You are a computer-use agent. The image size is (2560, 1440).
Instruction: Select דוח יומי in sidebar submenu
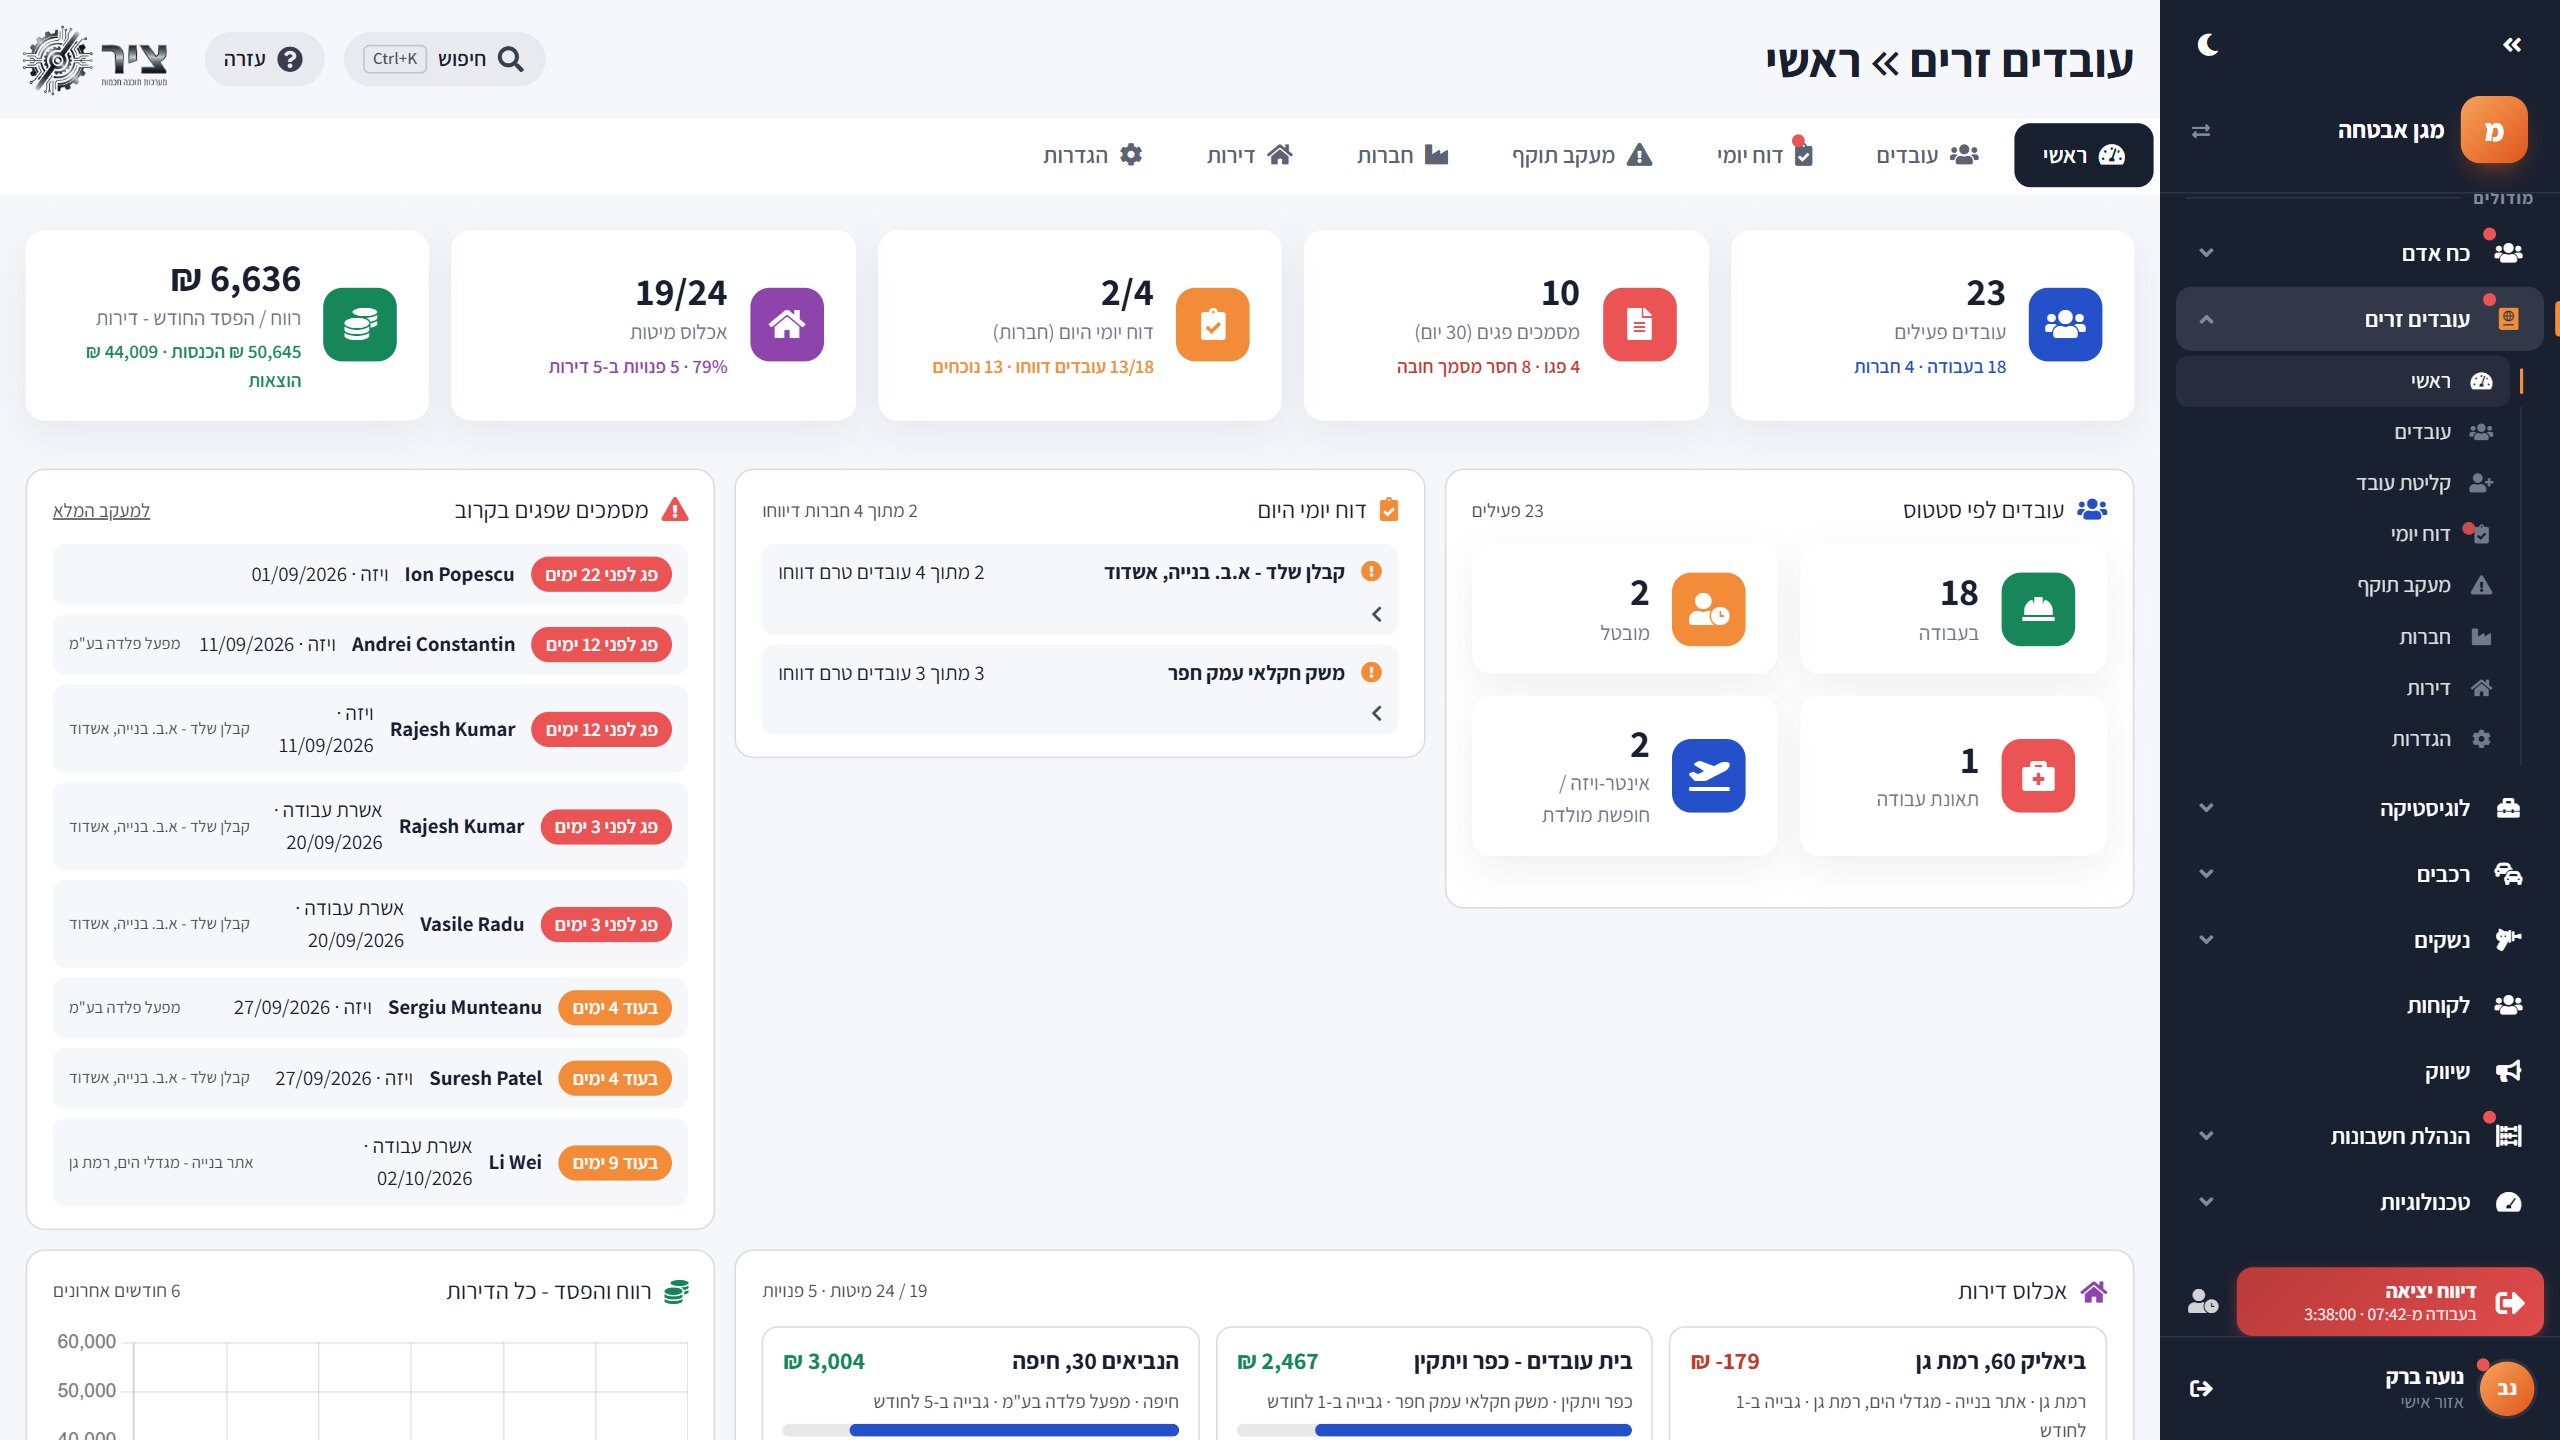[2343, 534]
